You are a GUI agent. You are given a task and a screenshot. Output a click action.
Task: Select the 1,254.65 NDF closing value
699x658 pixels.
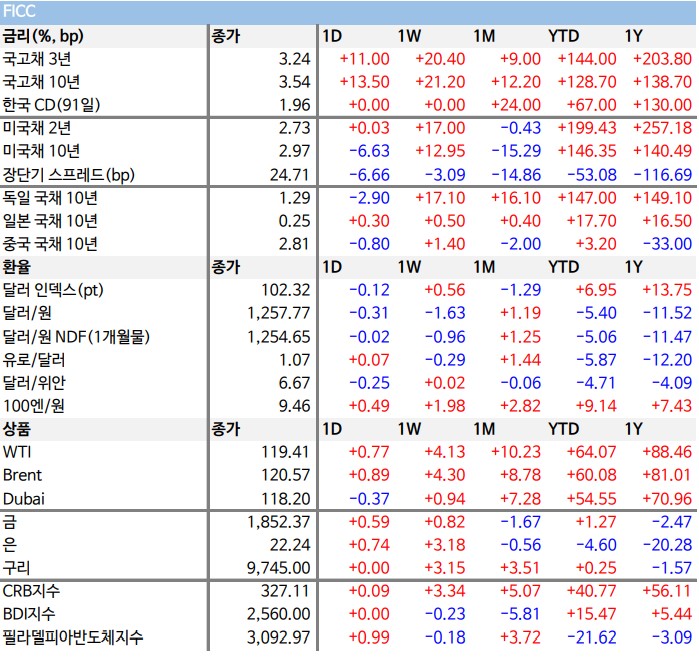click(279, 337)
